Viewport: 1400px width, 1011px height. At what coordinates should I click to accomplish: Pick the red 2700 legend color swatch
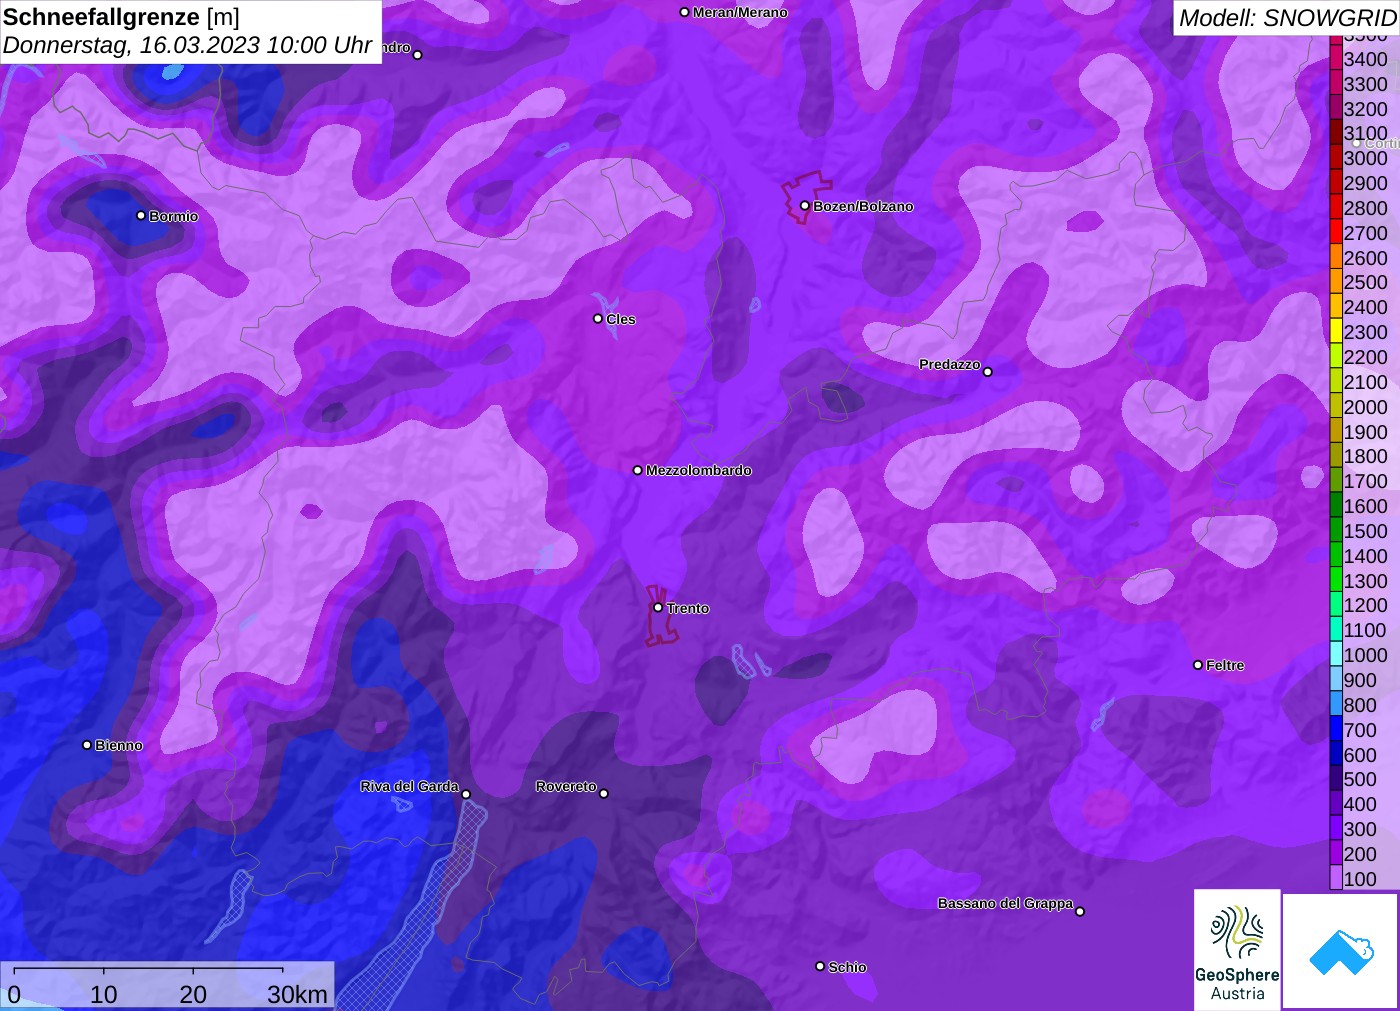1336,232
